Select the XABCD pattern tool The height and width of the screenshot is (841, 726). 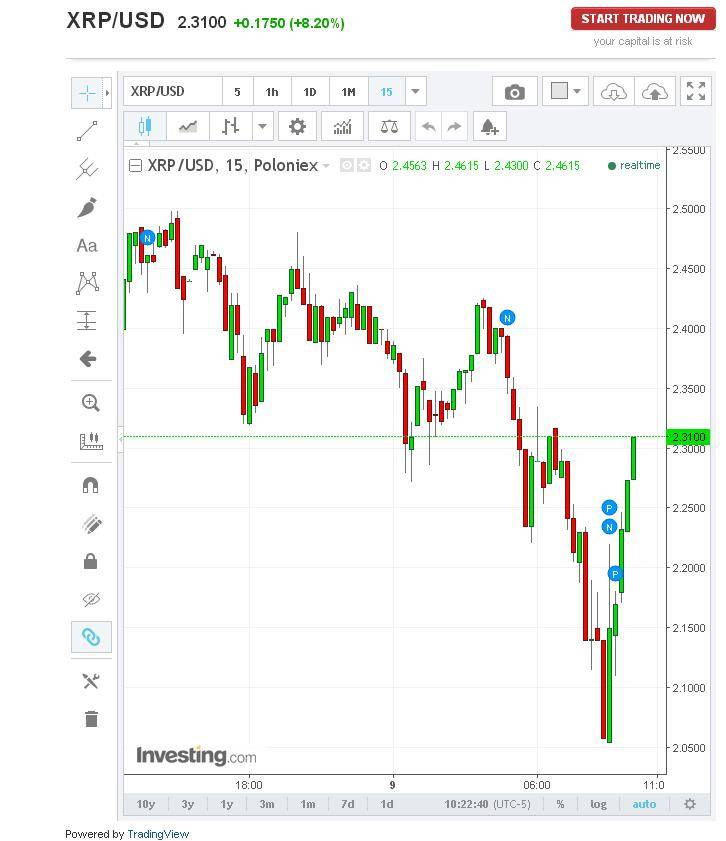tap(87, 283)
